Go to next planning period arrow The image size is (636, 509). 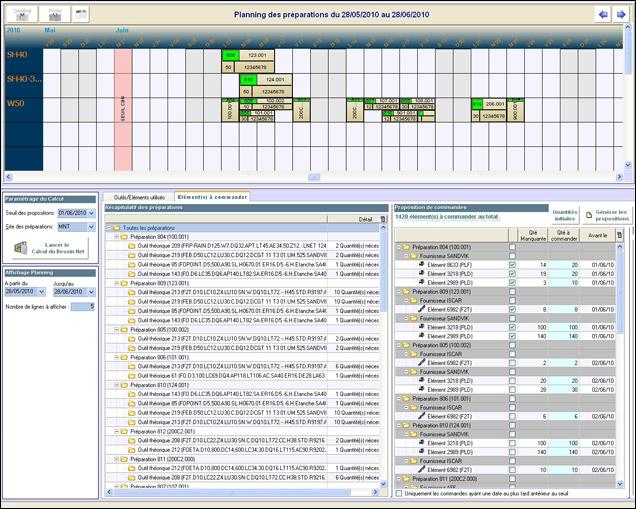[x=622, y=14]
